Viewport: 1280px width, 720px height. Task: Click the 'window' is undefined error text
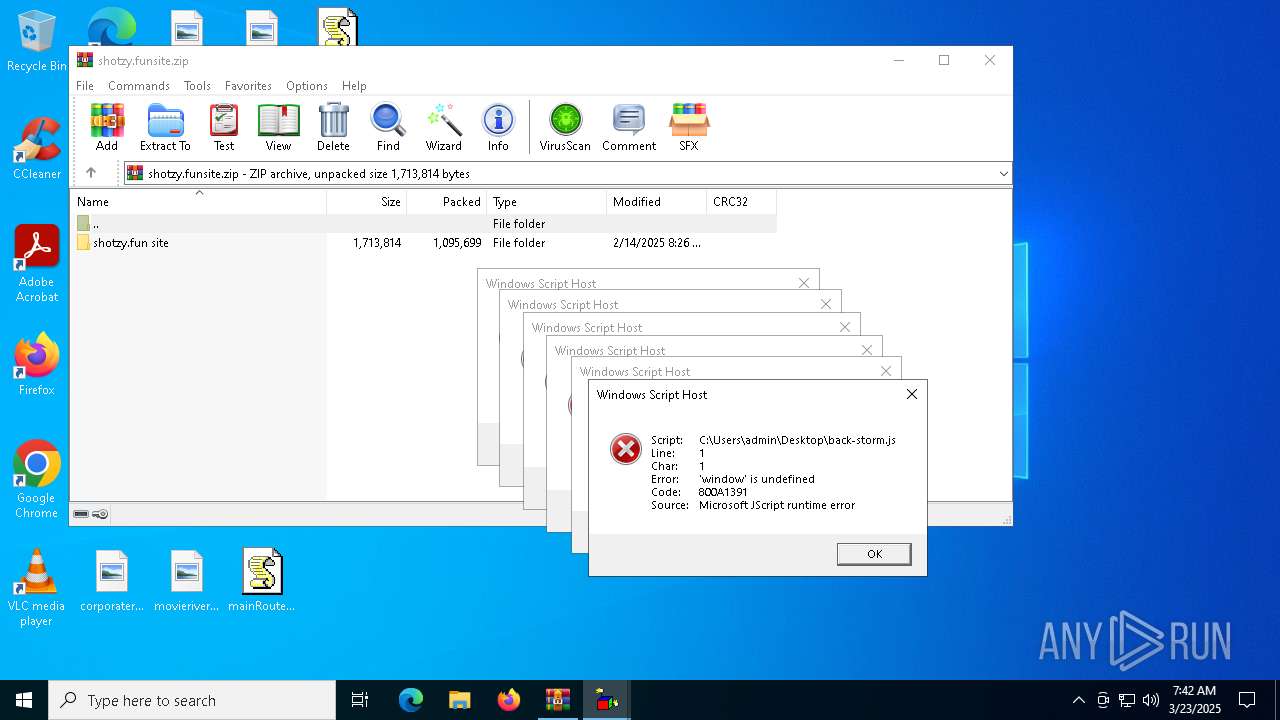coord(757,479)
